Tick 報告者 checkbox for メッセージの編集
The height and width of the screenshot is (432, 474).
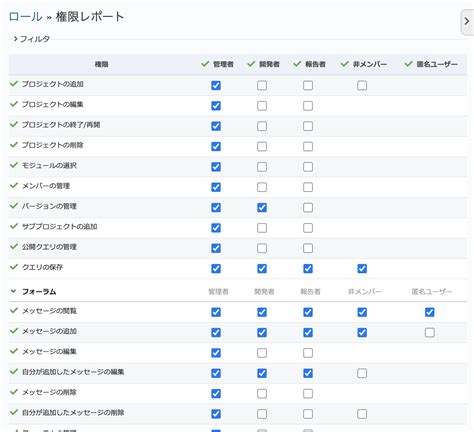coord(308,353)
